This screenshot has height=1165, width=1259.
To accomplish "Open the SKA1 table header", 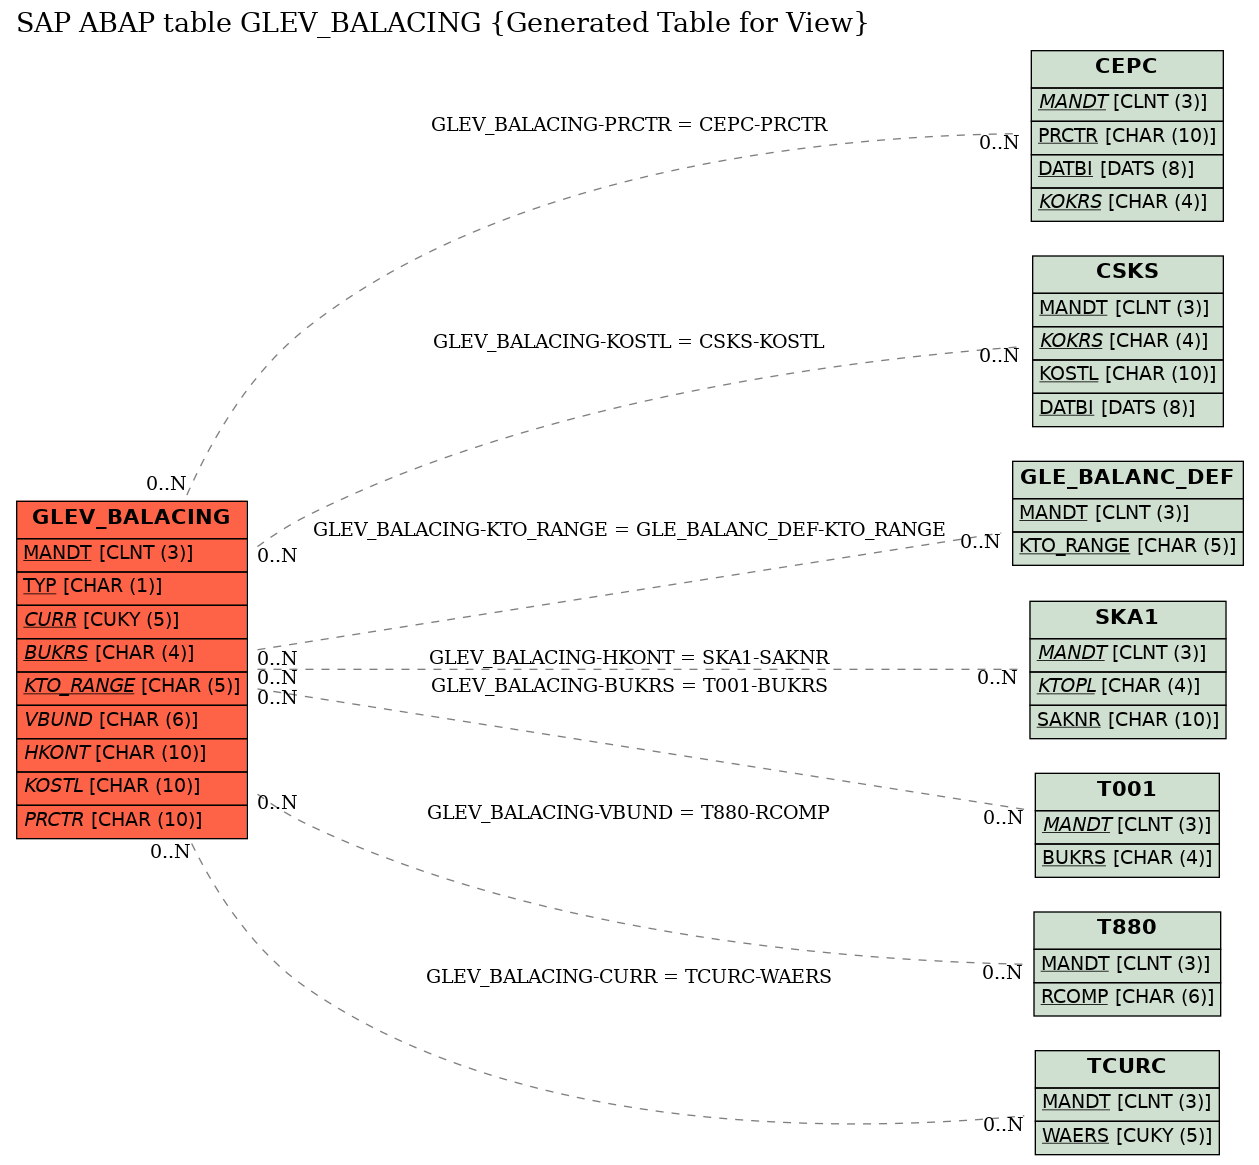I will (1128, 619).
